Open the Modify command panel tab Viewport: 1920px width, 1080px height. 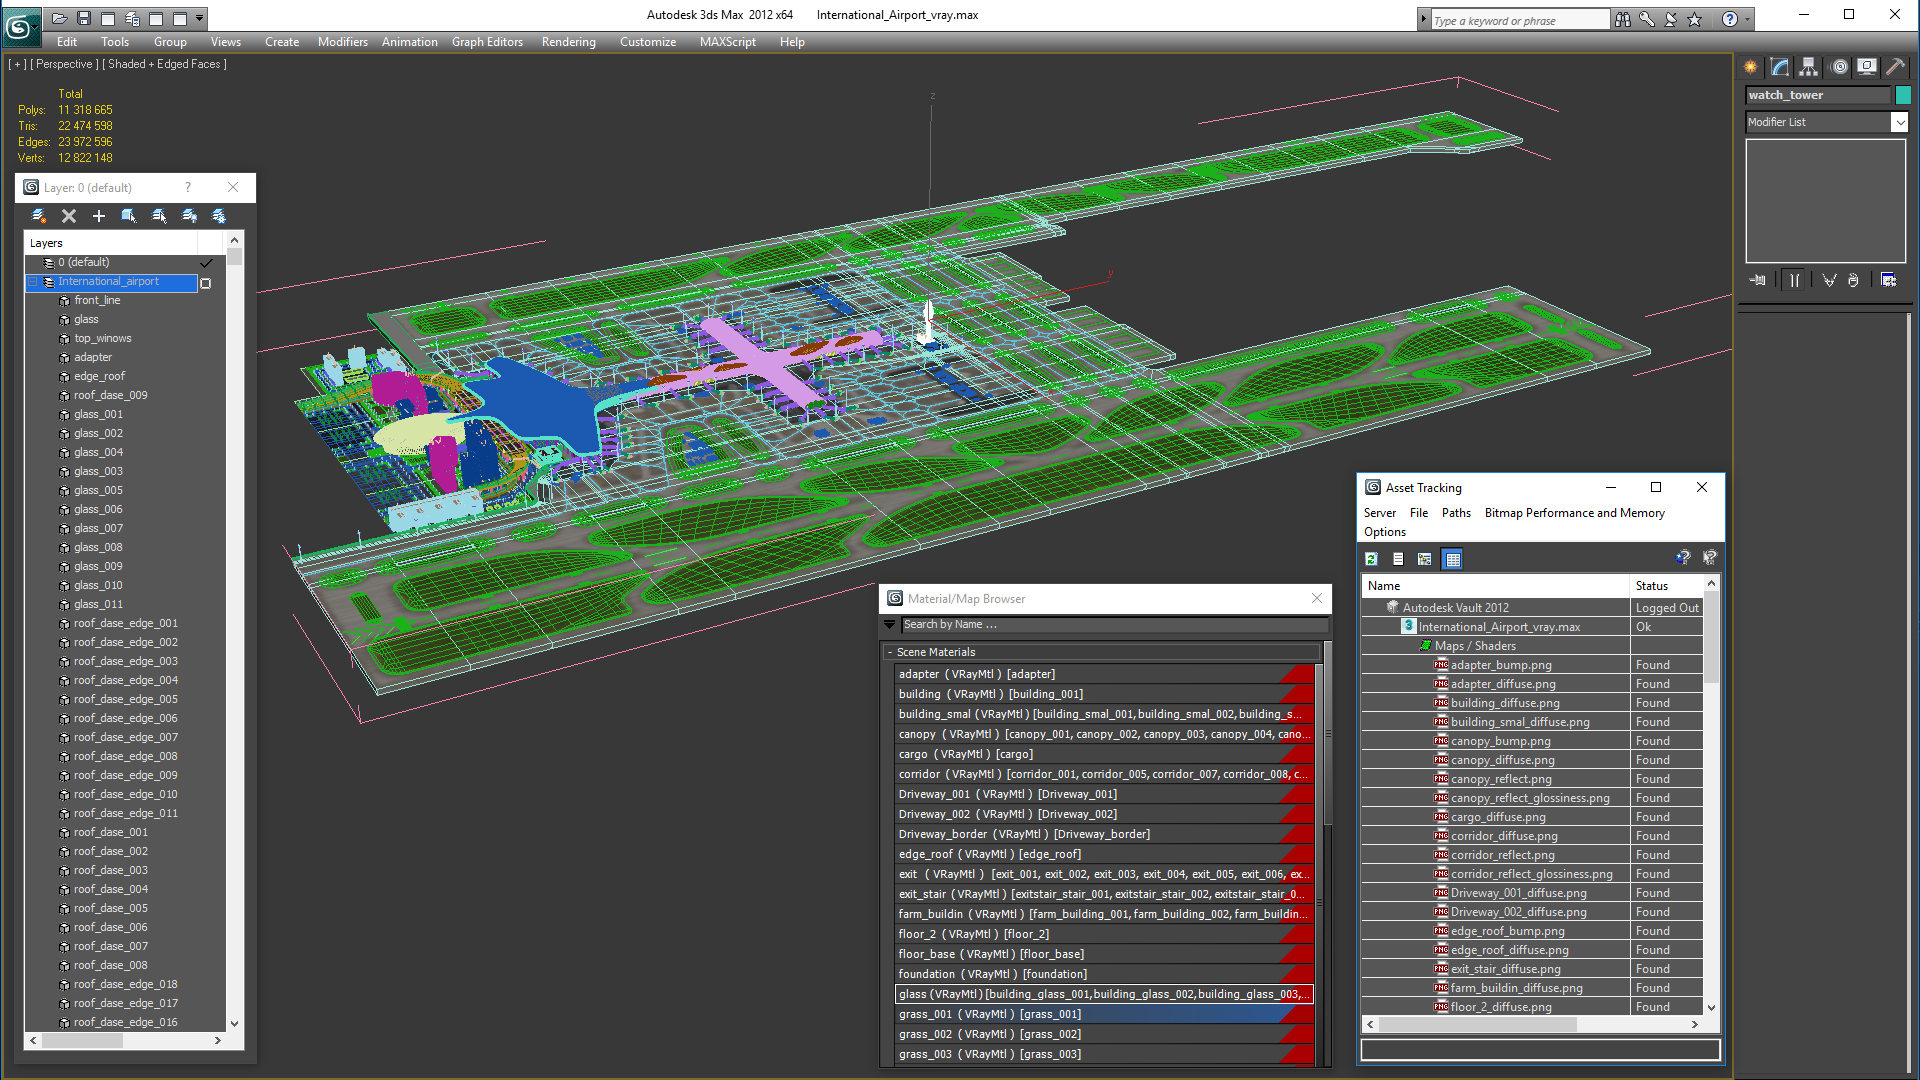click(1780, 67)
